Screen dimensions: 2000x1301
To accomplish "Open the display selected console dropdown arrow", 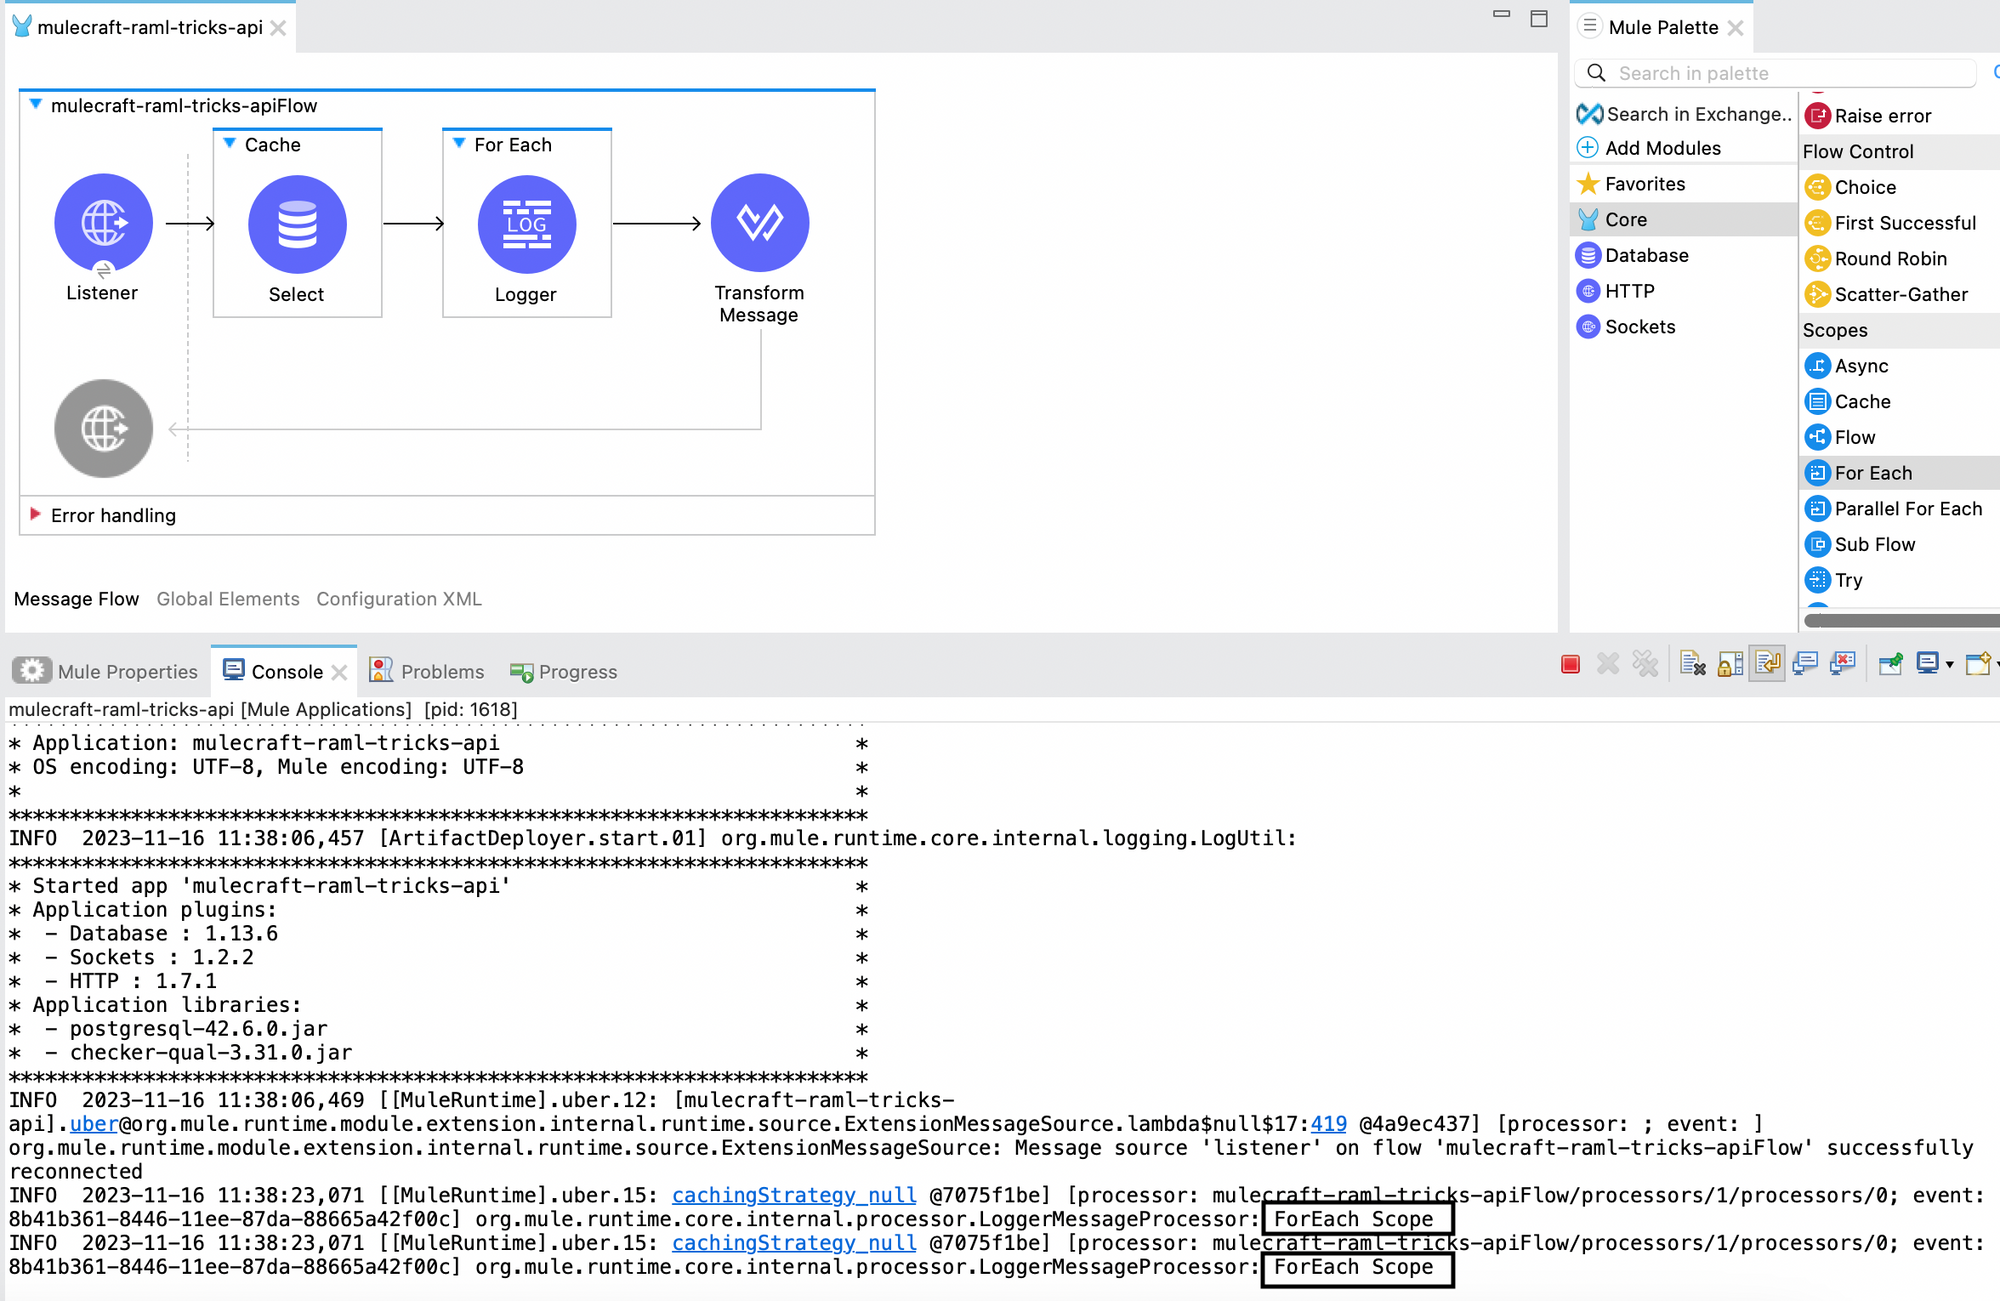I will pyautogui.click(x=1950, y=666).
